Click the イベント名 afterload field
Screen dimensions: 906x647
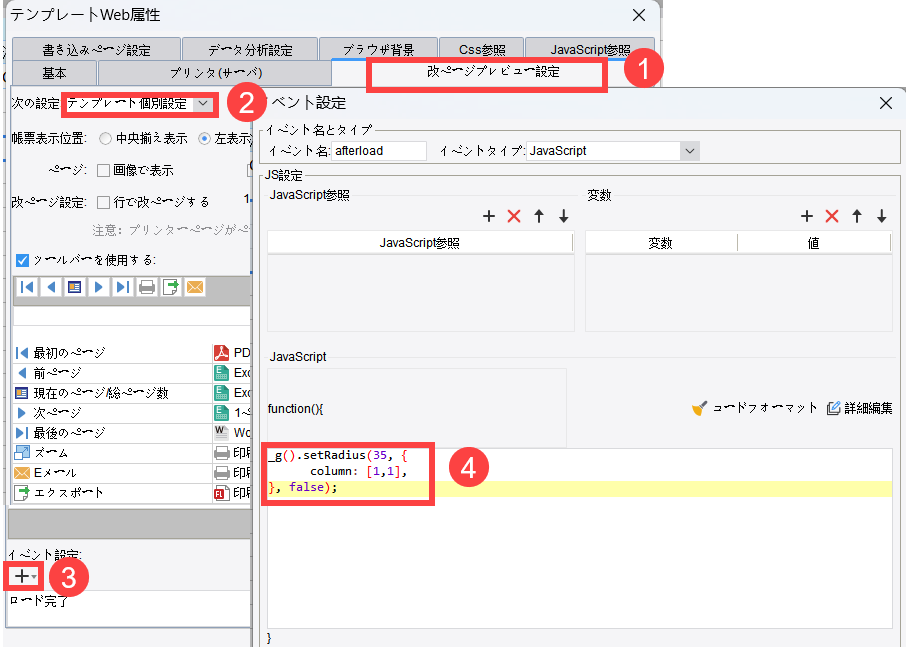(x=379, y=151)
